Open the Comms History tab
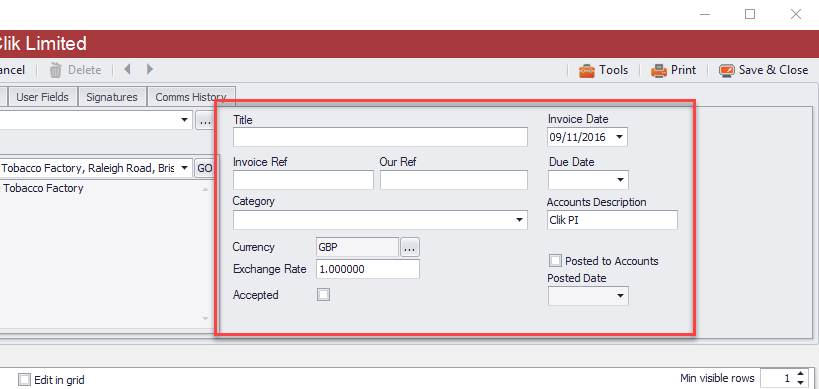The image size is (819, 389). (x=191, y=97)
